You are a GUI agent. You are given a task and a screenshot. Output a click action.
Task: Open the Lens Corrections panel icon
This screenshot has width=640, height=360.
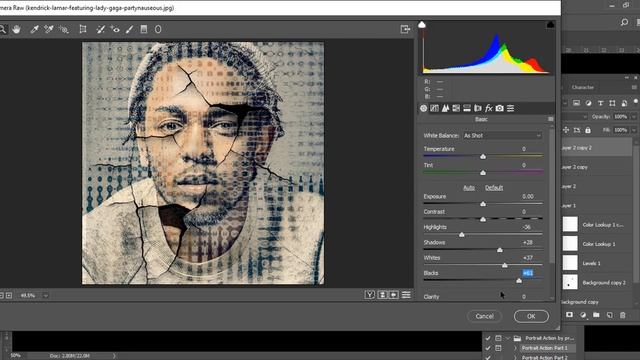pyautogui.click(x=478, y=108)
